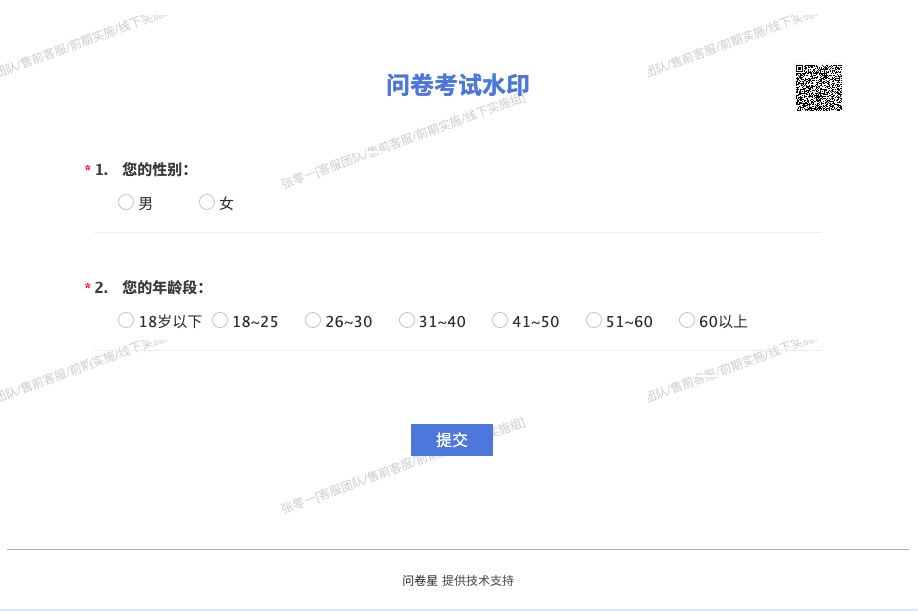Image resolution: width=918 pixels, height=611 pixels.
Task: Choose the 41~50 age option
Action: click(500, 321)
